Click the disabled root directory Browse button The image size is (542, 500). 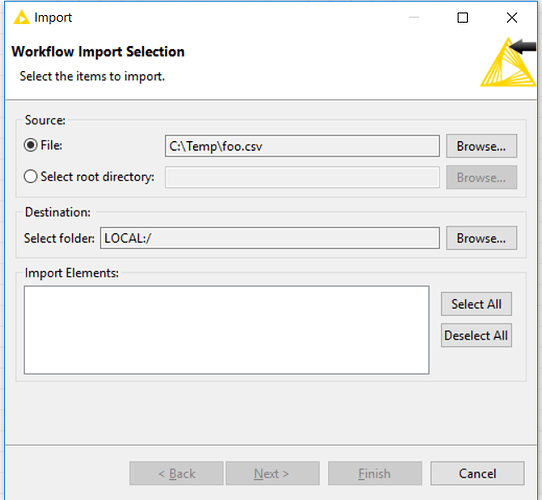point(481,177)
